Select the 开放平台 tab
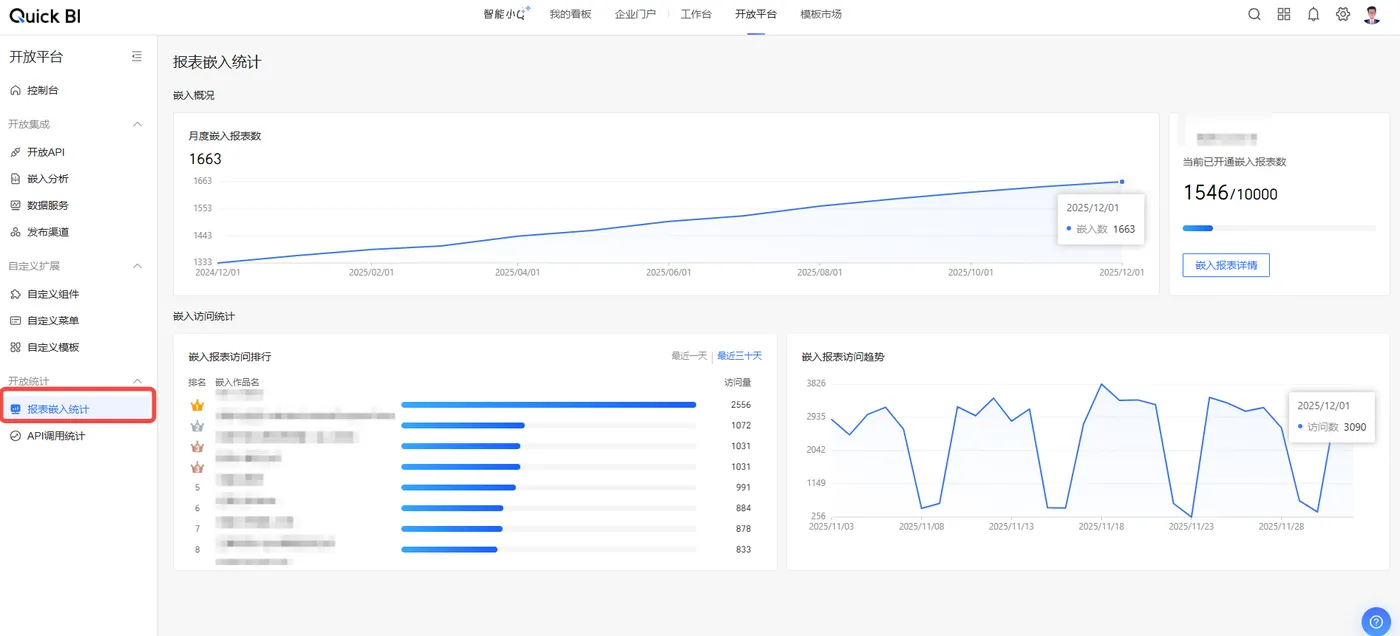The image size is (1400, 636). click(x=755, y=15)
